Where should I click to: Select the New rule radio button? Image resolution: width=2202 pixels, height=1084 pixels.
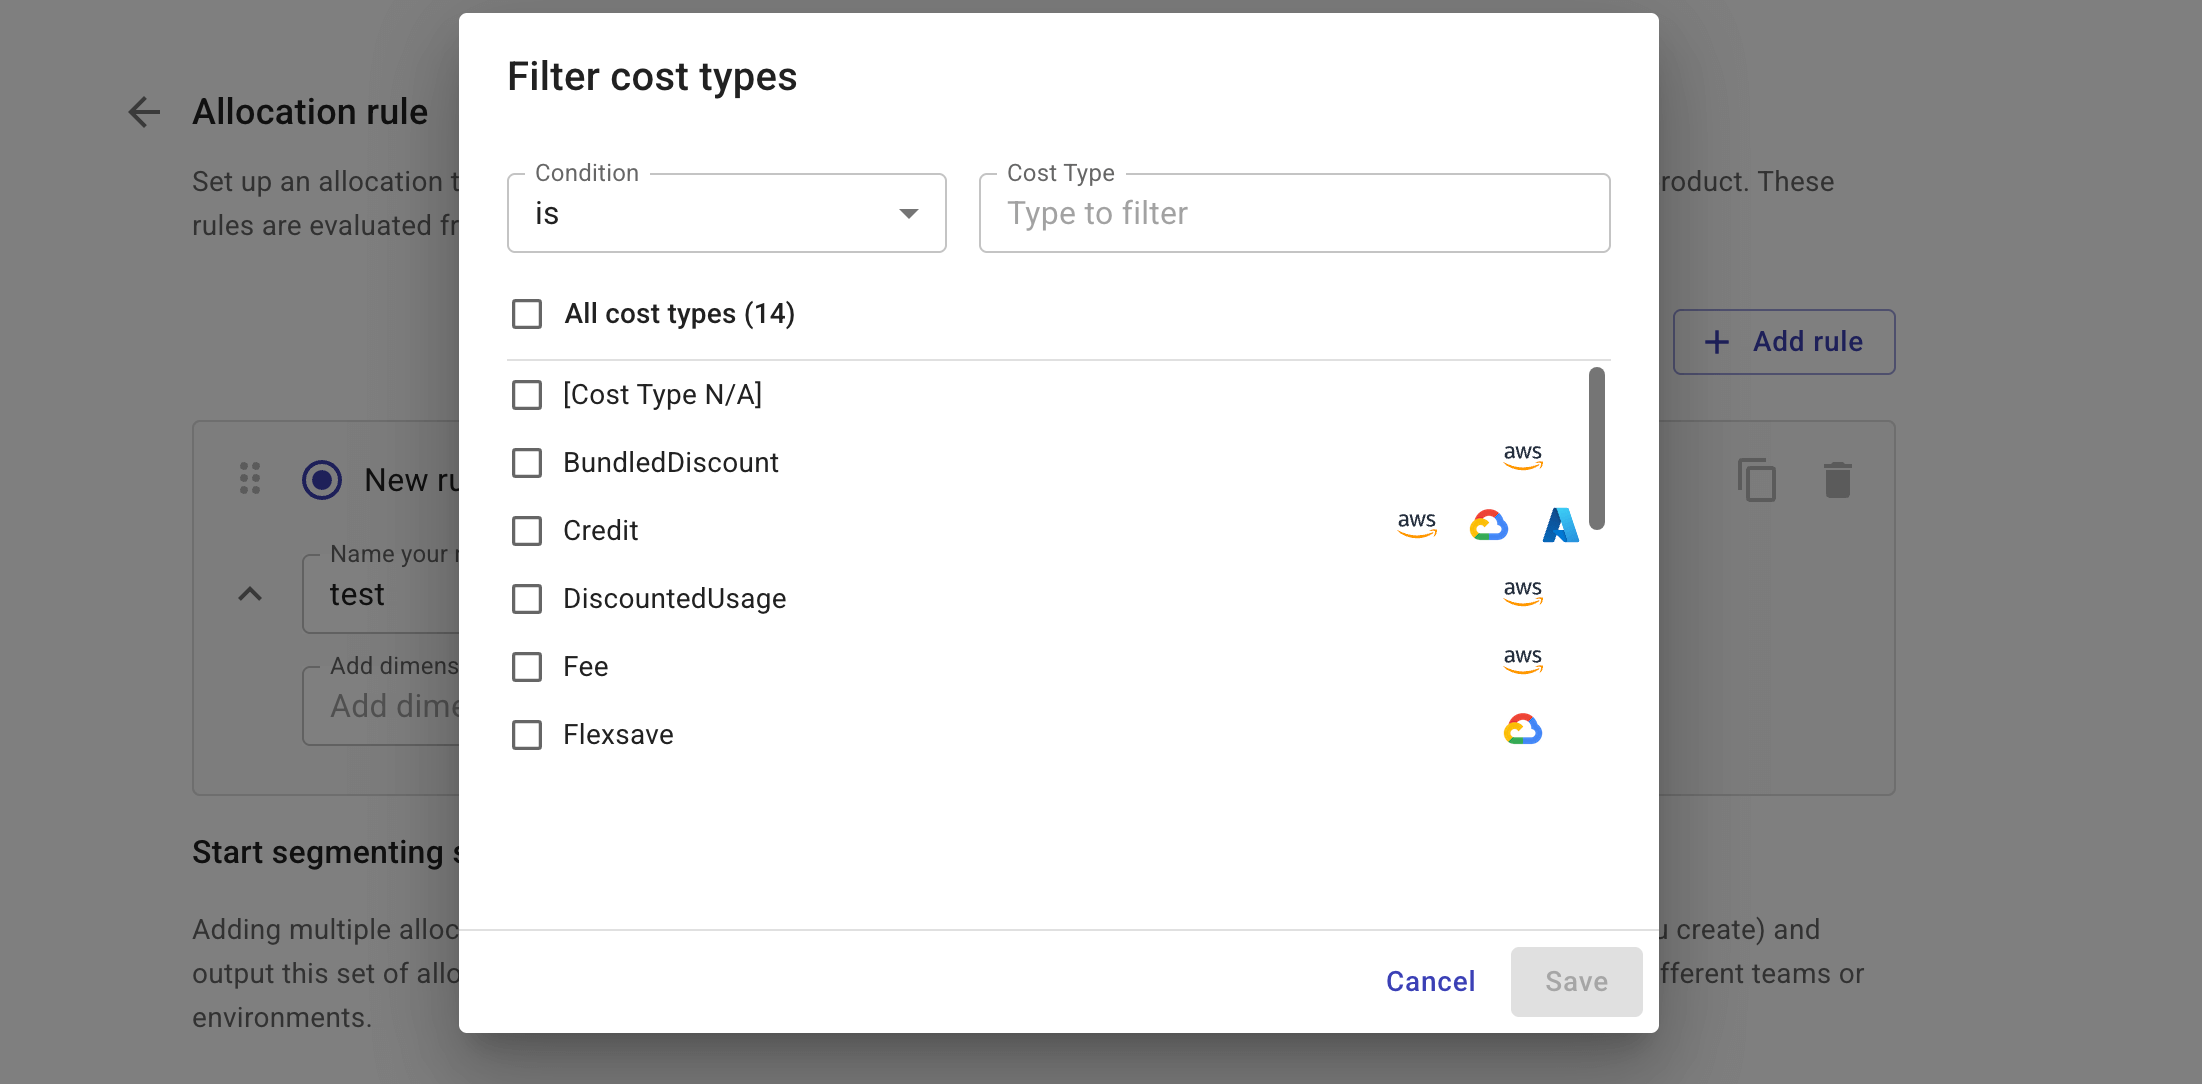tap(322, 480)
